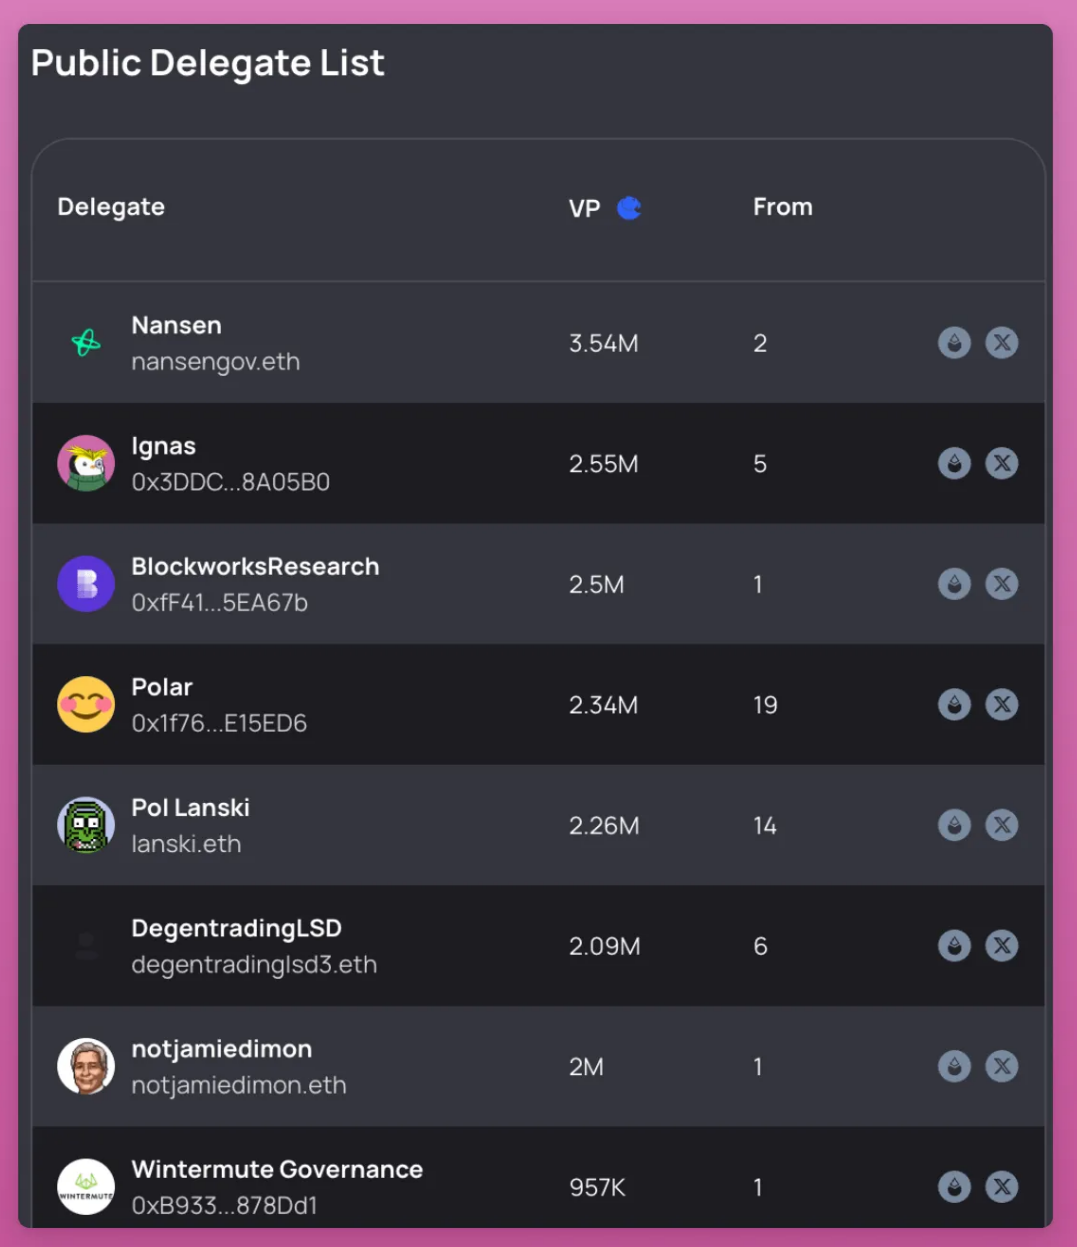
Task: Click the Delegate column header
Action: pos(111,207)
